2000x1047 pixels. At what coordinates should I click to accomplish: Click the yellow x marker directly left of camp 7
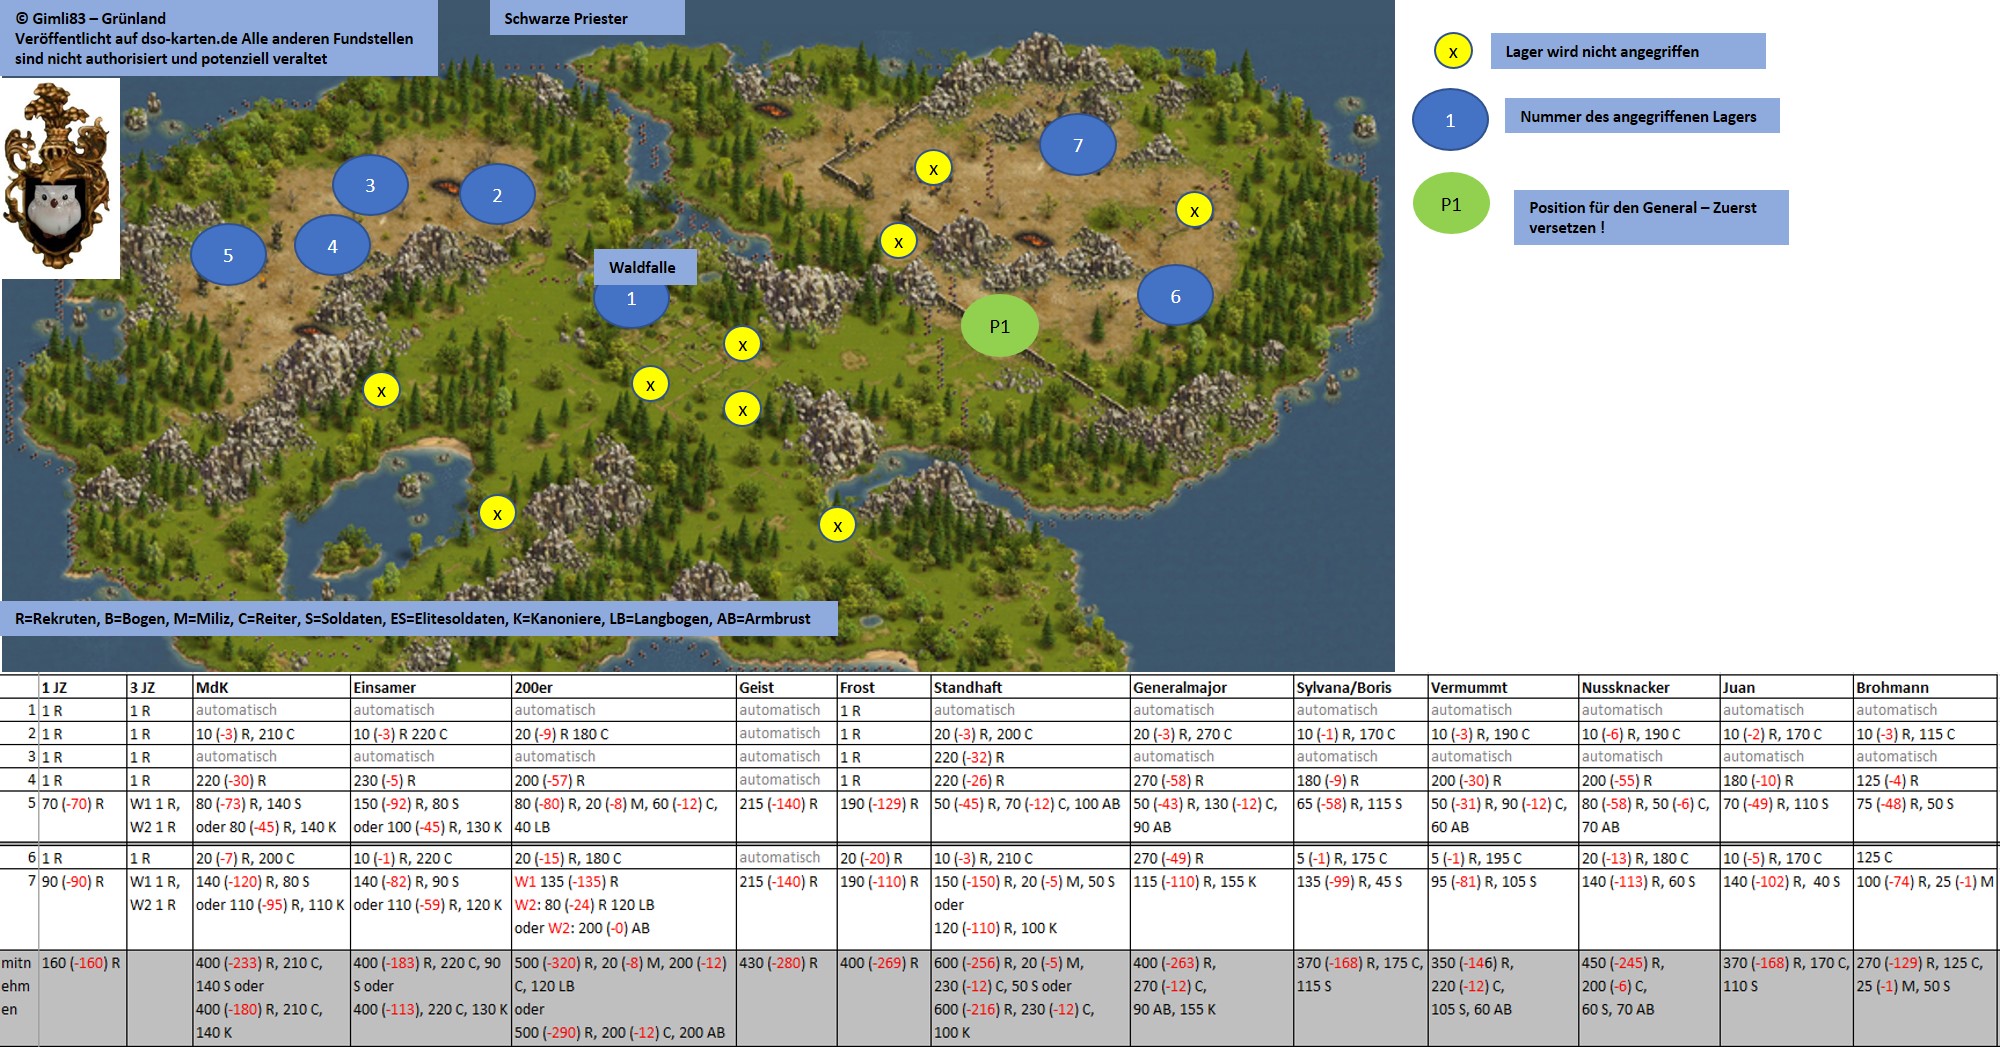933,169
